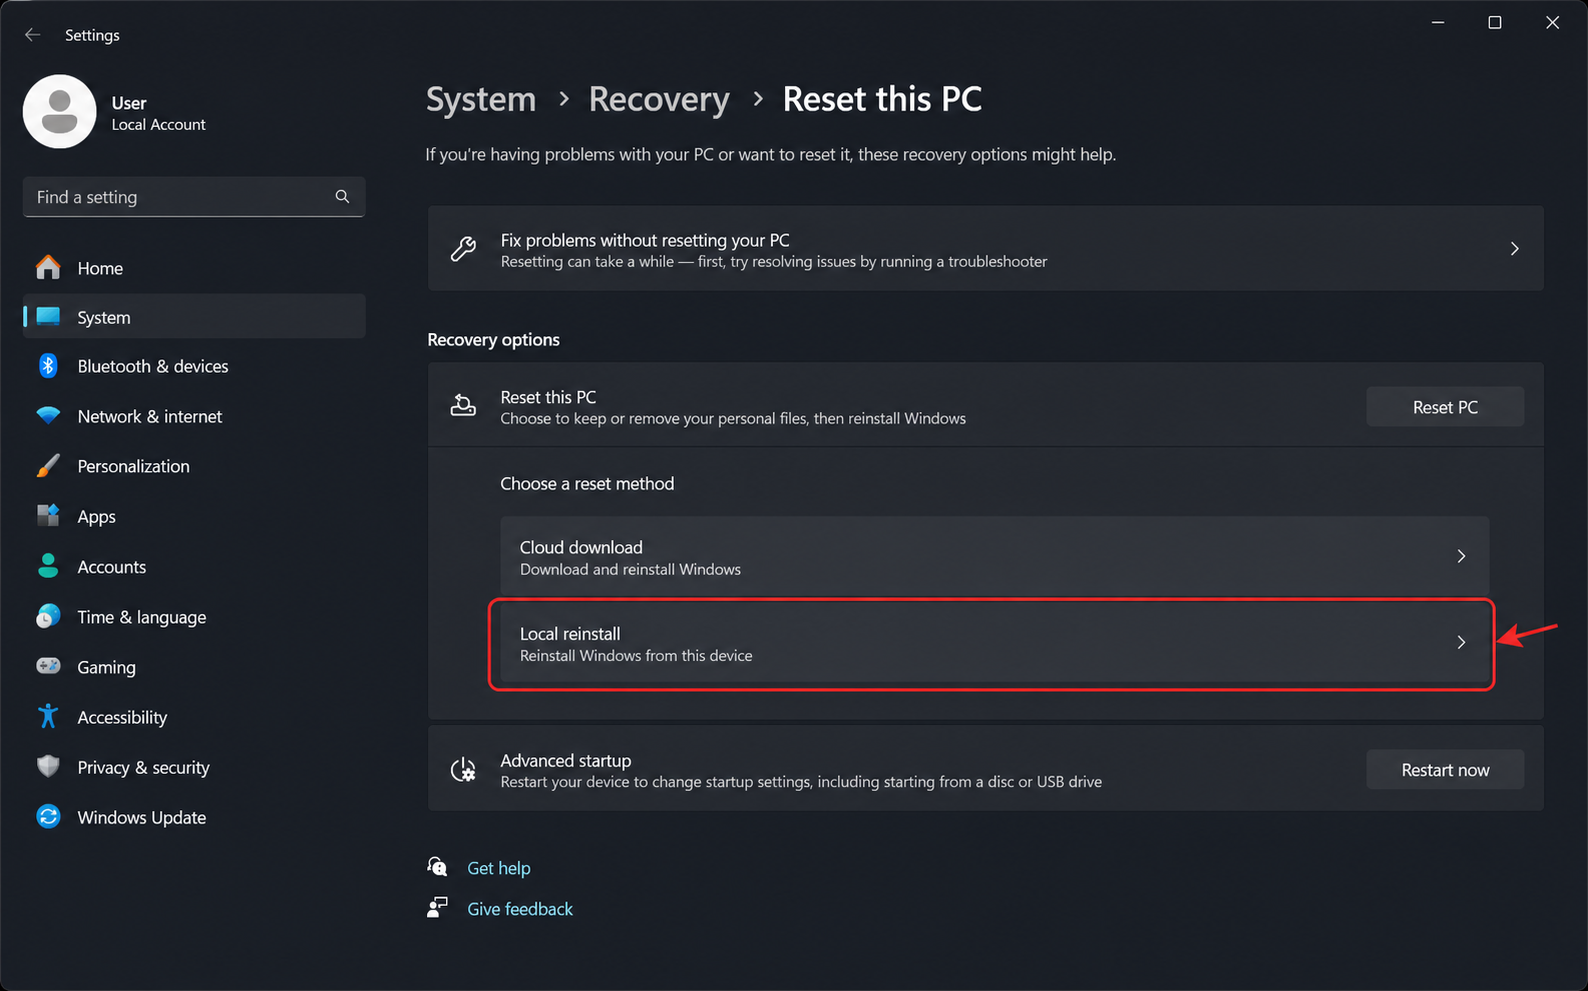Click the Give feedback person icon
The width and height of the screenshot is (1588, 991).
tap(438, 907)
